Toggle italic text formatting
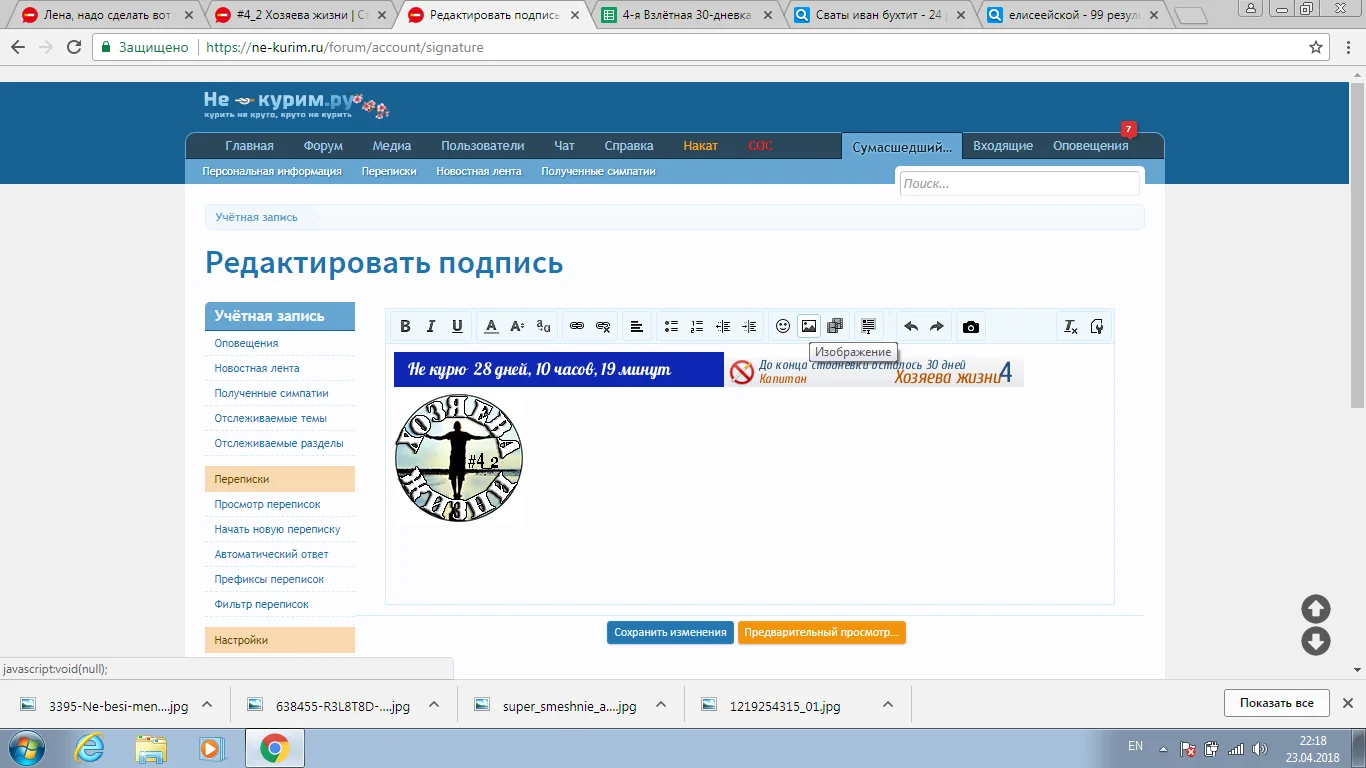 (x=431, y=326)
